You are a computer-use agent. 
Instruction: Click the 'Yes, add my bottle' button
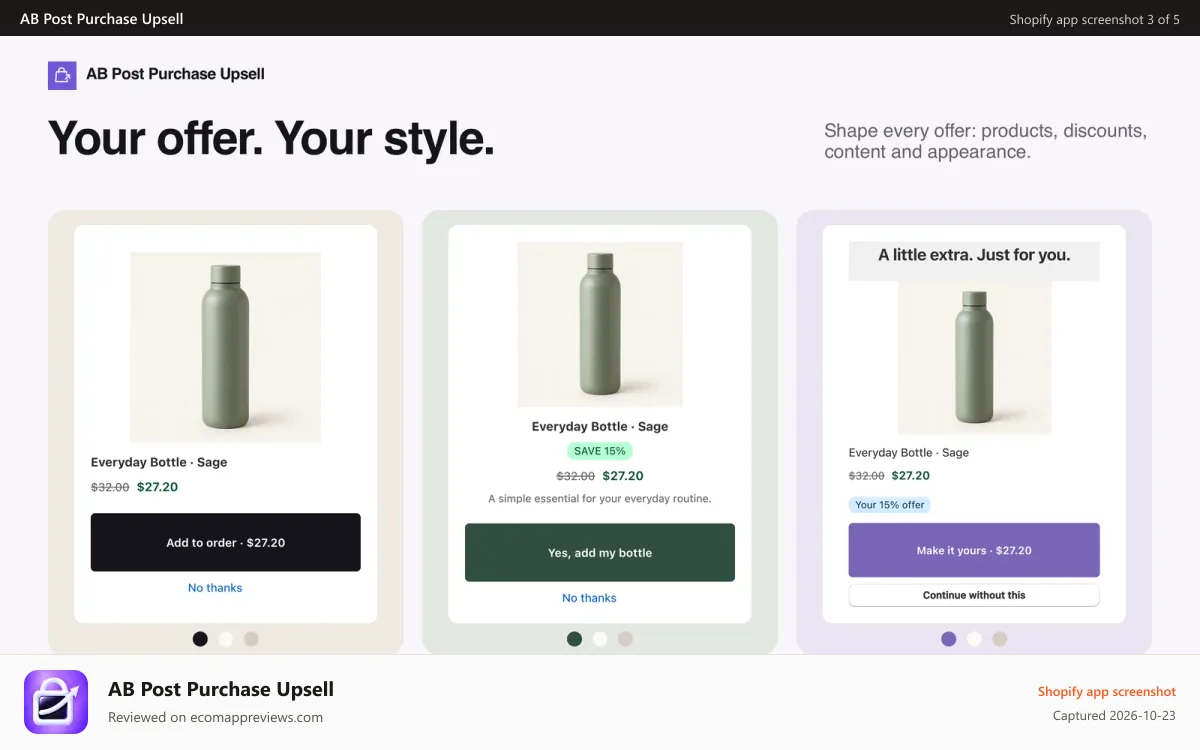coord(600,553)
